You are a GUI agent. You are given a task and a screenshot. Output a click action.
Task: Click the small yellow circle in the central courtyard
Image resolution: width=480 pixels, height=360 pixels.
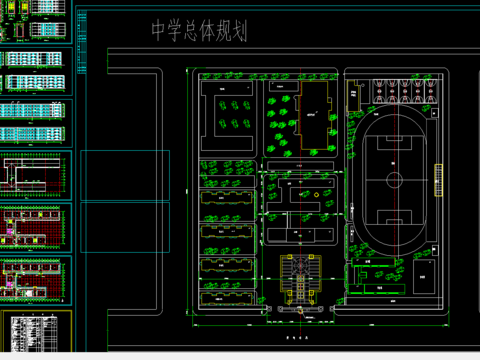point(316,195)
